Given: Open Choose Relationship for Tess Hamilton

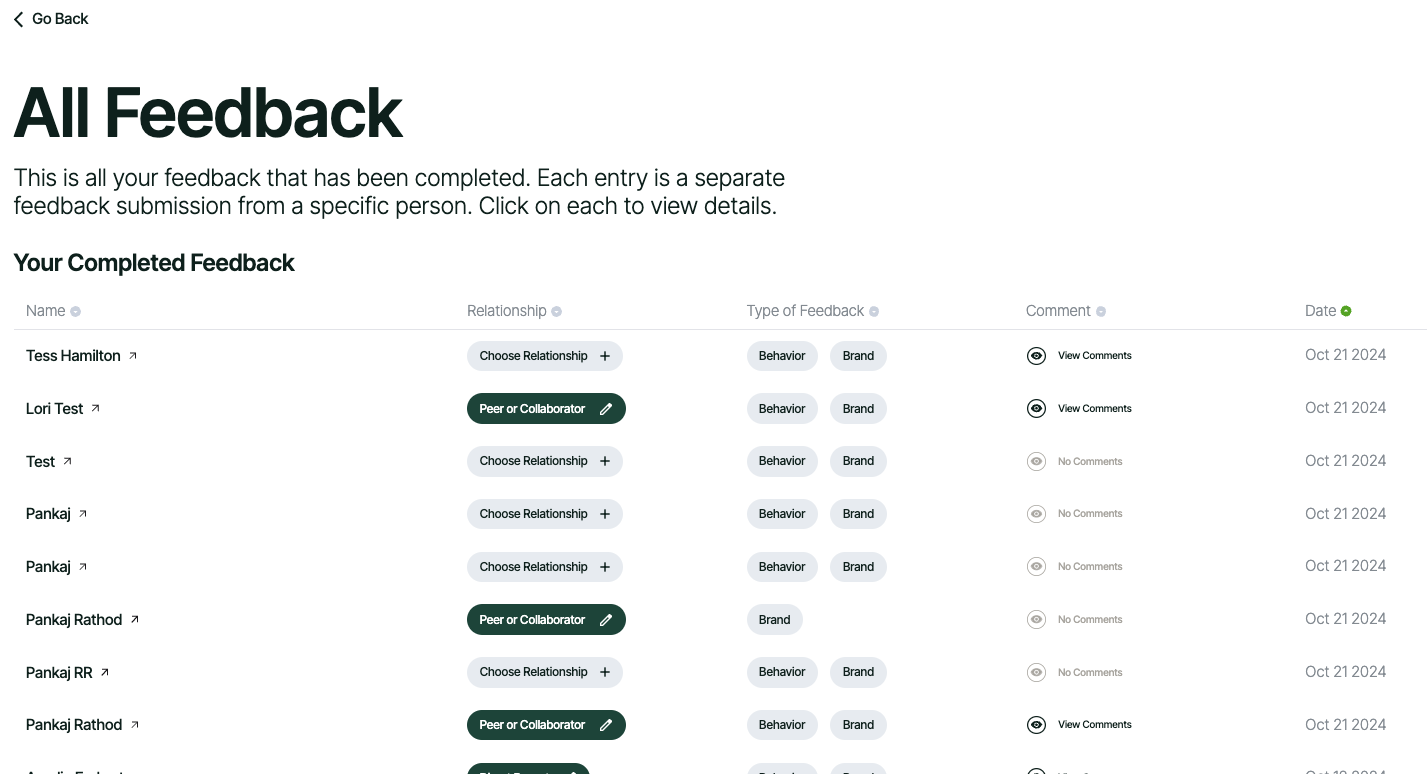Looking at the screenshot, I should [x=544, y=356].
